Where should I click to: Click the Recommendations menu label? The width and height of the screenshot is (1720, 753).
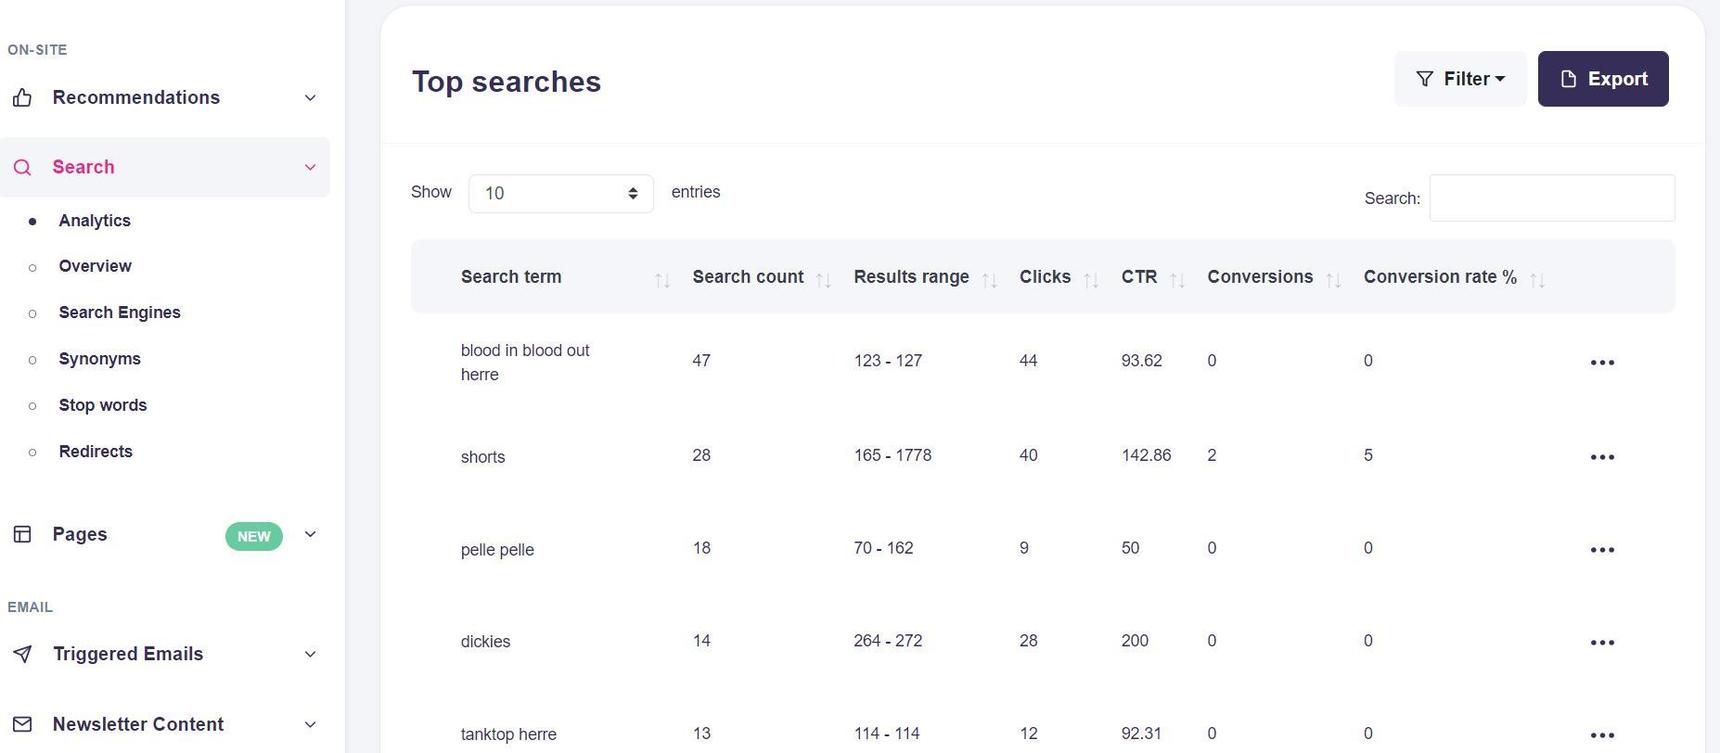[x=136, y=98]
